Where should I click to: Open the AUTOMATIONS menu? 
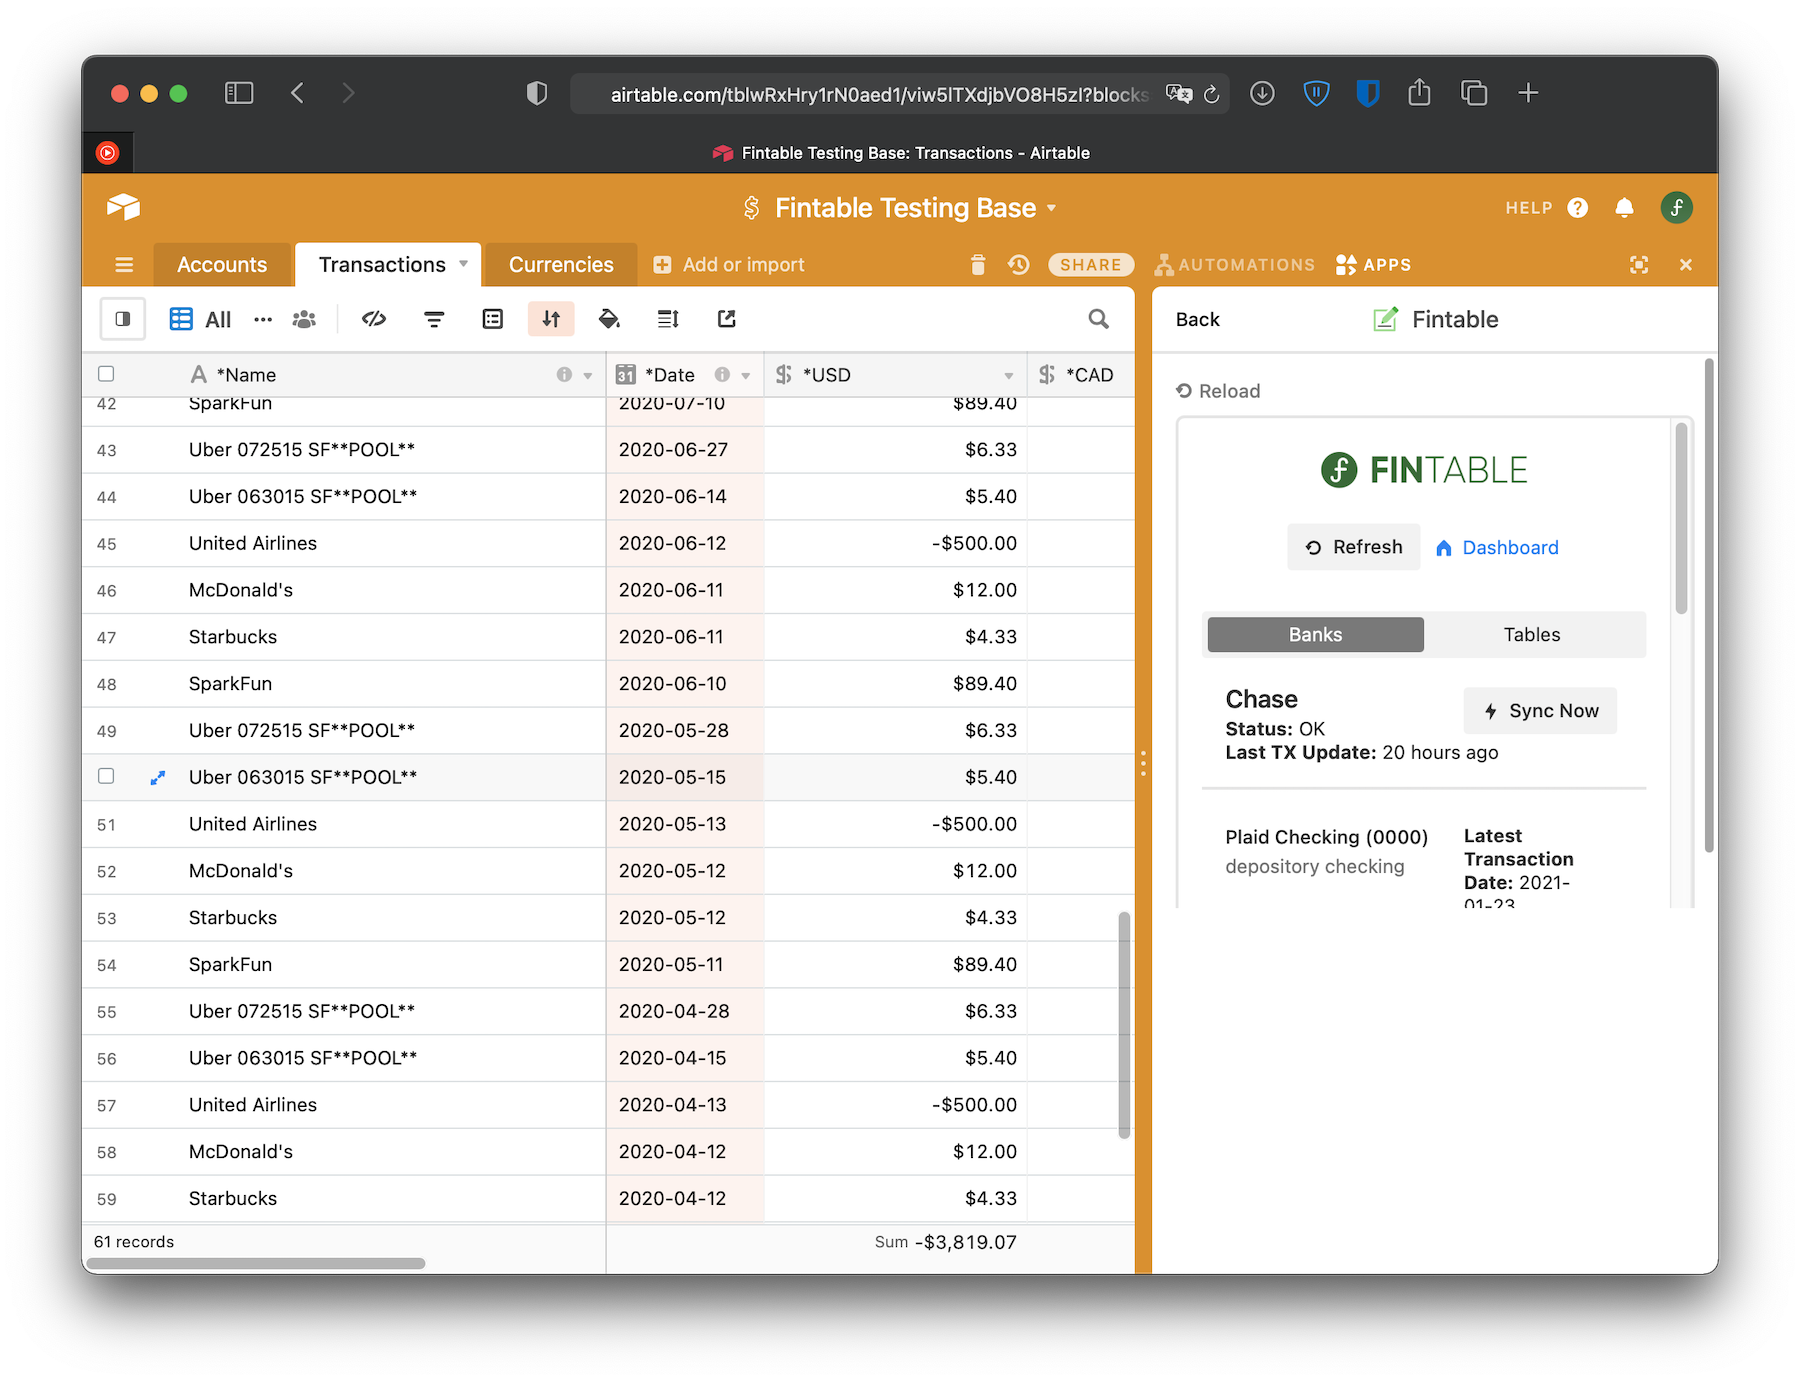(1235, 265)
